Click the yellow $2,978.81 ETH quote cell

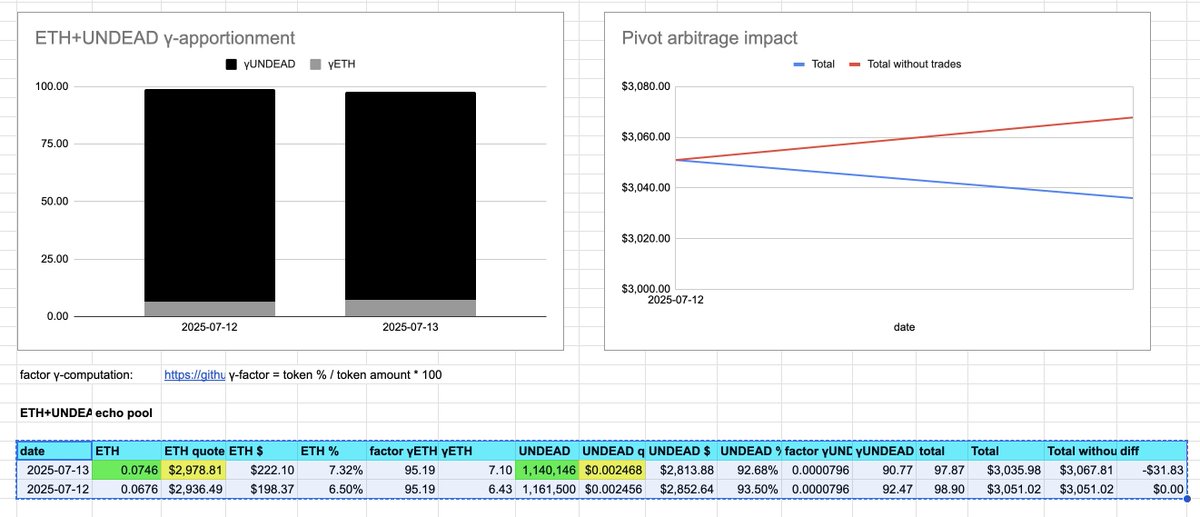pyautogui.click(x=194, y=471)
